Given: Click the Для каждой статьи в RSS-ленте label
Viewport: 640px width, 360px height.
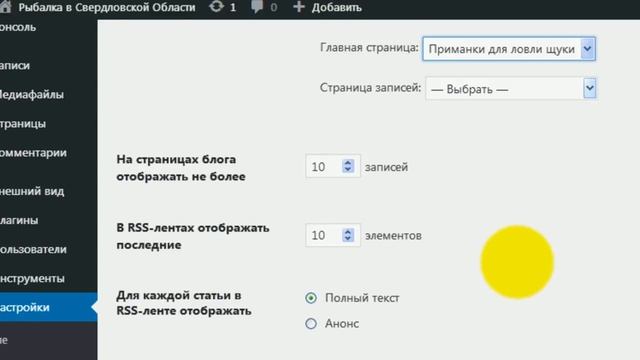Looking at the screenshot, I should click(184, 303).
